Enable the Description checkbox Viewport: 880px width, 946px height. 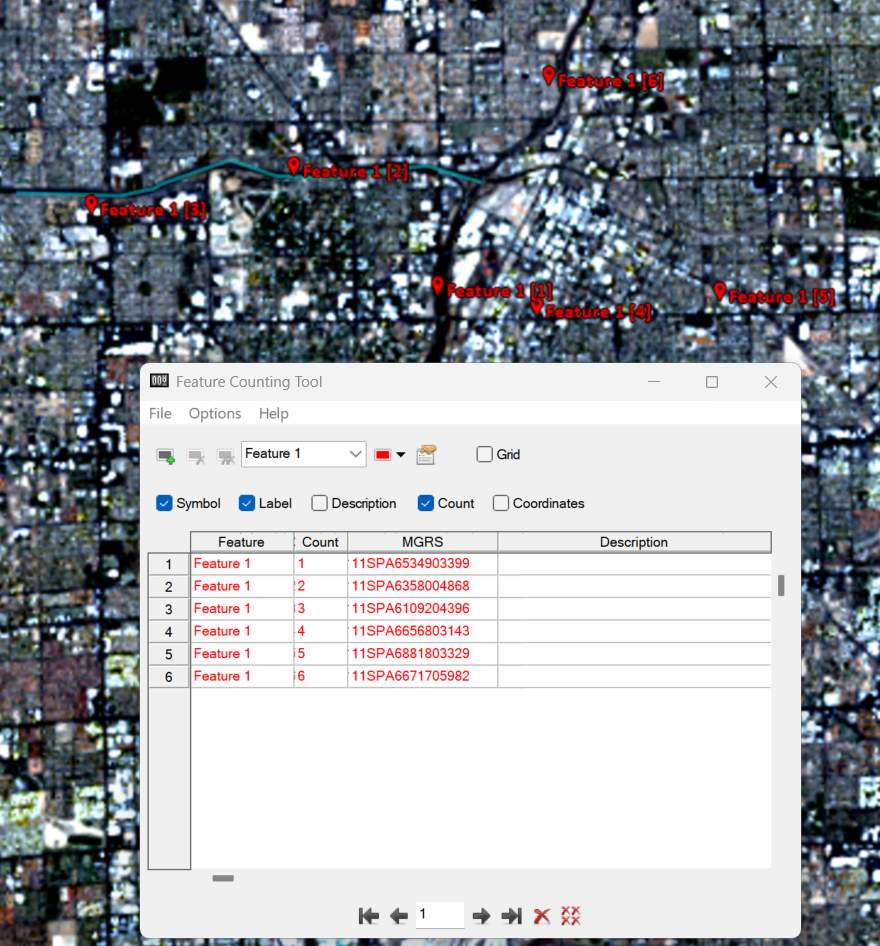pyautogui.click(x=320, y=503)
